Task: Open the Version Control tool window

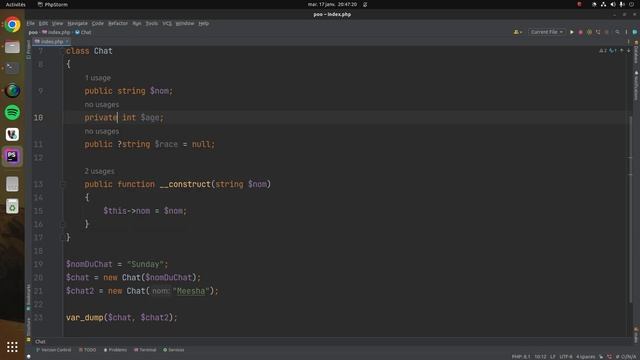Action: (x=53, y=350)
